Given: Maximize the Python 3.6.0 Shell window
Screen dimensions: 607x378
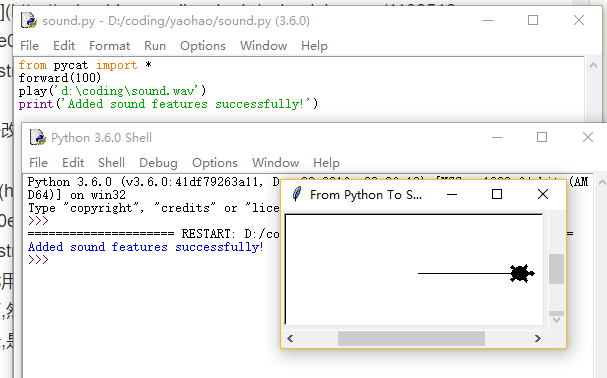Looking at the screenshot, I should point(542,137).
